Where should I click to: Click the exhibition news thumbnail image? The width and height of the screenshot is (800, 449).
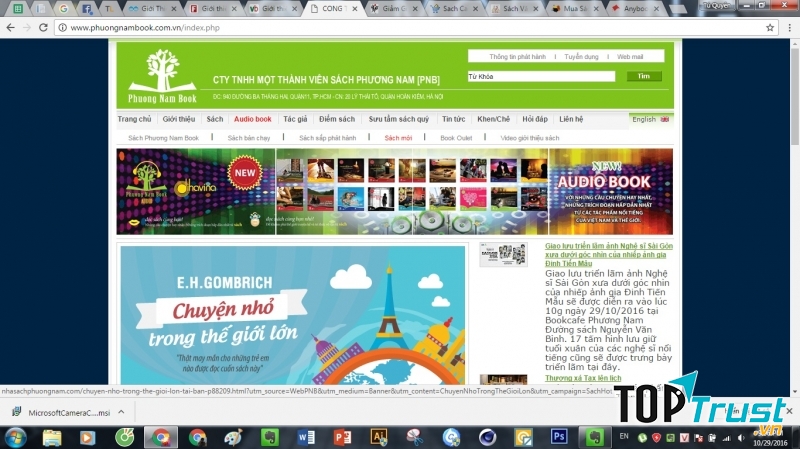[503, 254]
